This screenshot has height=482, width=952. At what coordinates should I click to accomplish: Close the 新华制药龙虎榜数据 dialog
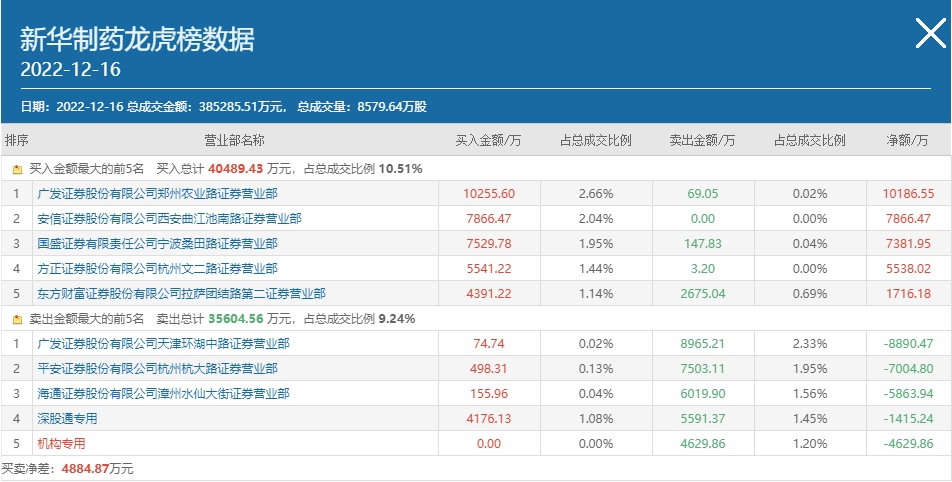tap(929, 35)
